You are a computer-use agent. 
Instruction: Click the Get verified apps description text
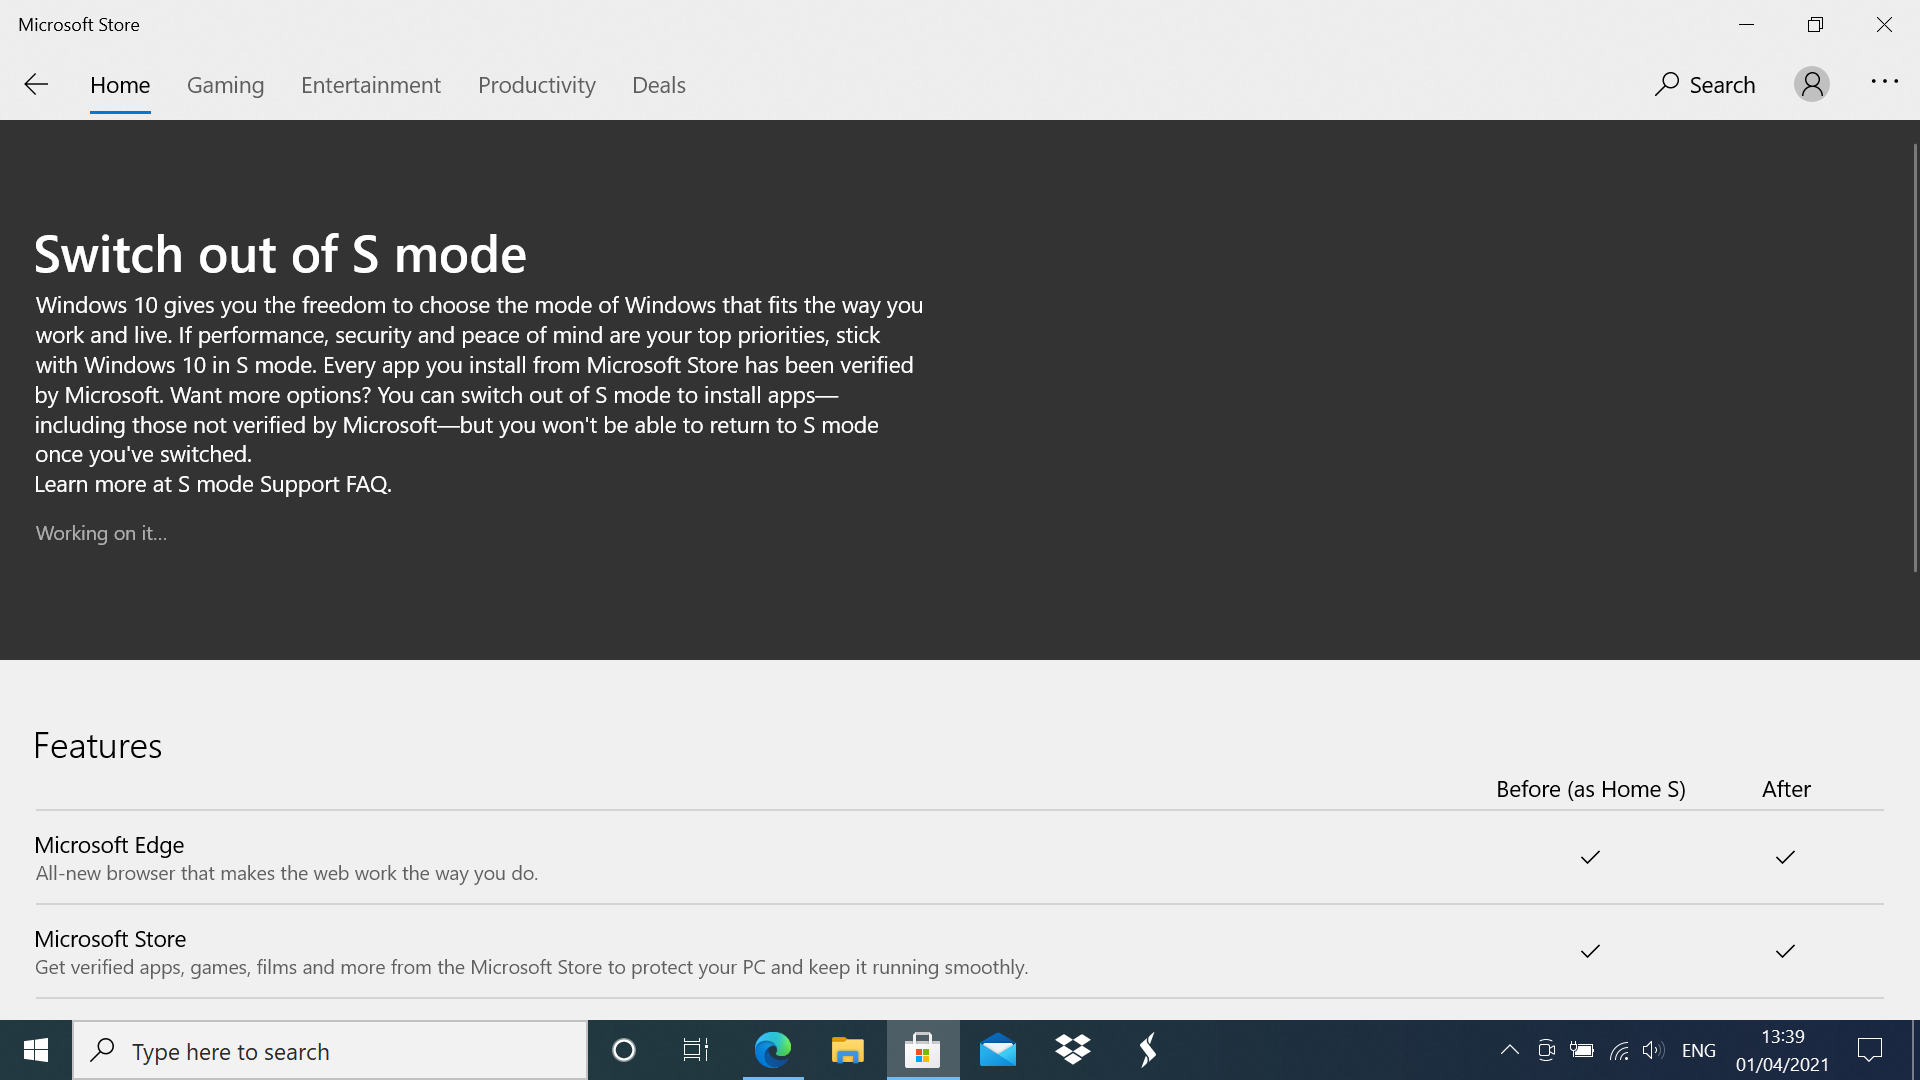pyautogui.click(x=532, y=967)
